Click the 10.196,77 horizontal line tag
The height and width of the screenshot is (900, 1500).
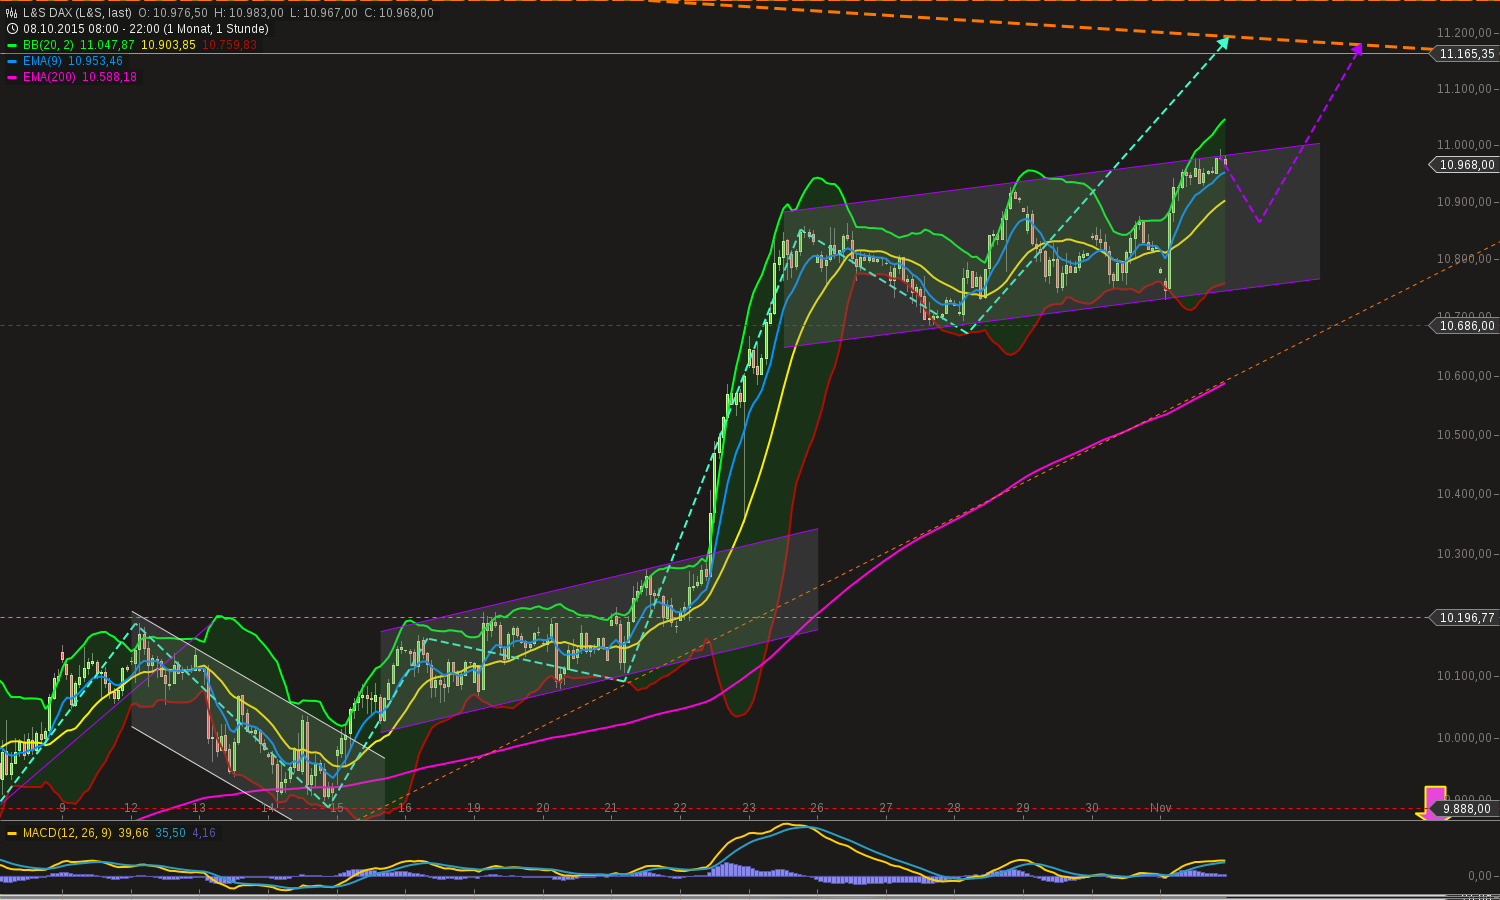click(1466, 618)
